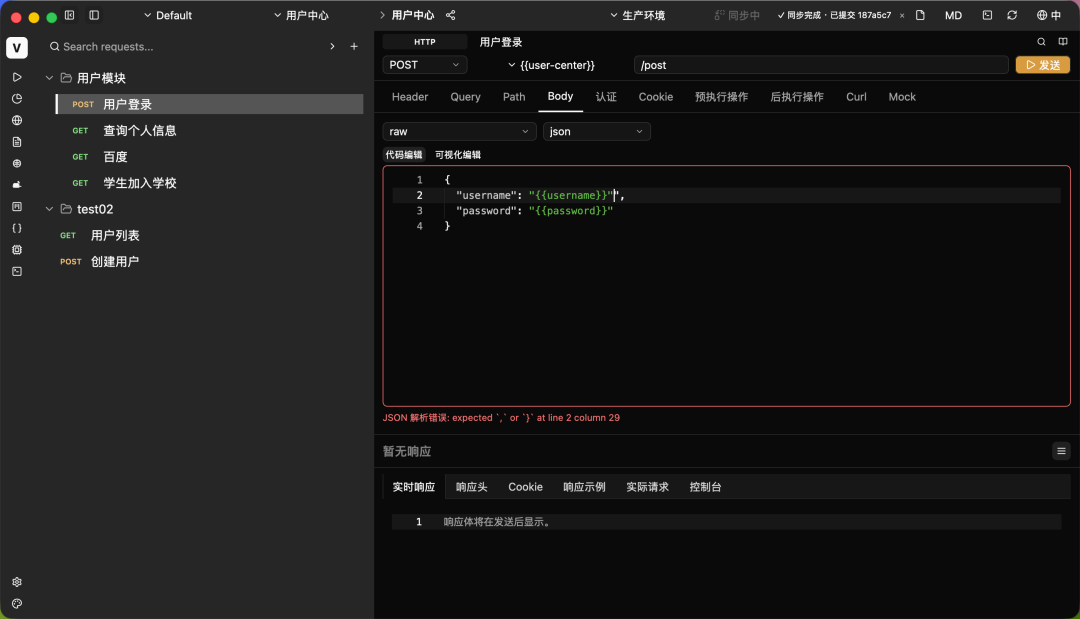Expand the 用户中心 breadcrumb chevron
1080x619 pixels.
(382, 15)
